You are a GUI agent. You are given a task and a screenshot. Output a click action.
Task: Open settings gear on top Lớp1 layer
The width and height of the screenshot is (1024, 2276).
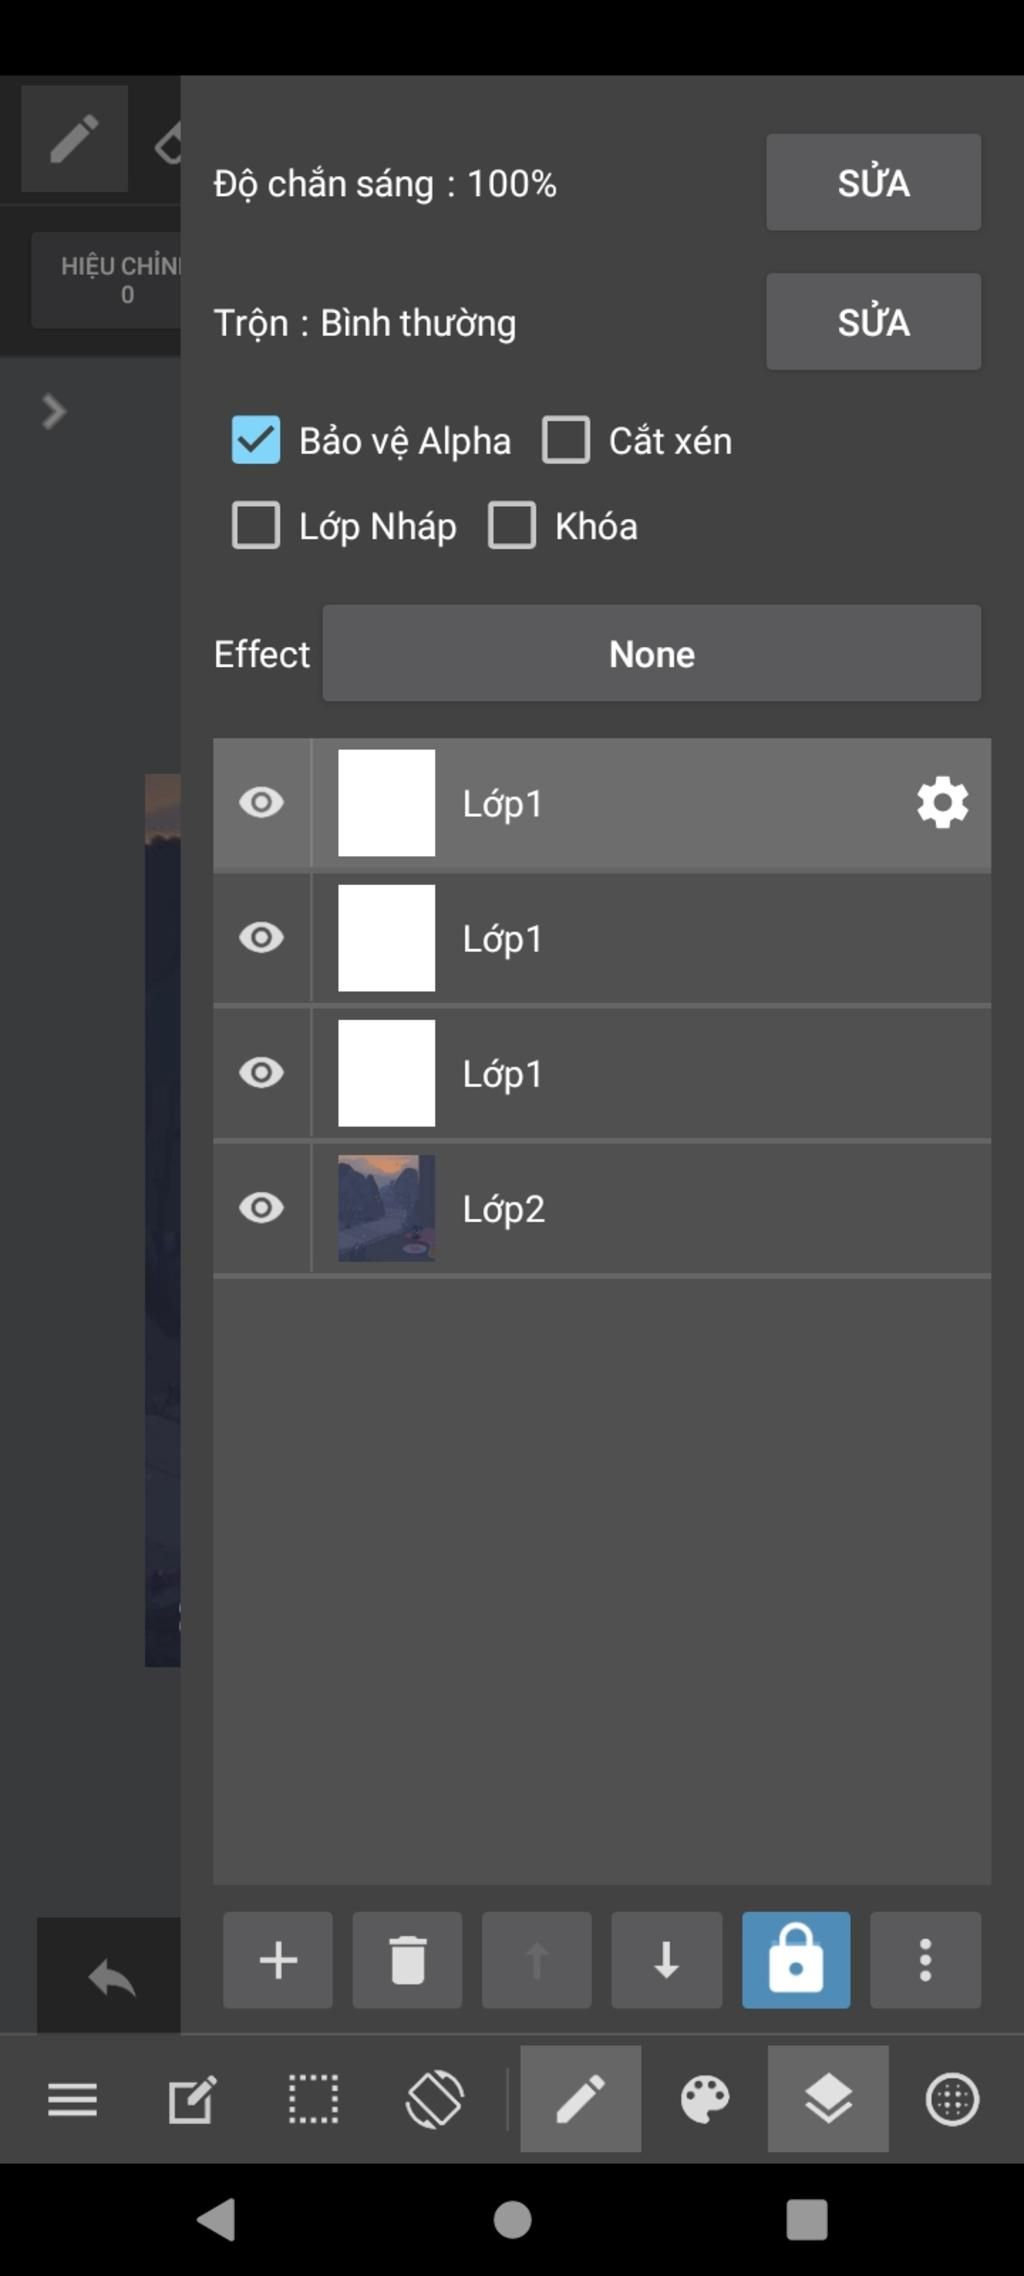coord(942,803)
